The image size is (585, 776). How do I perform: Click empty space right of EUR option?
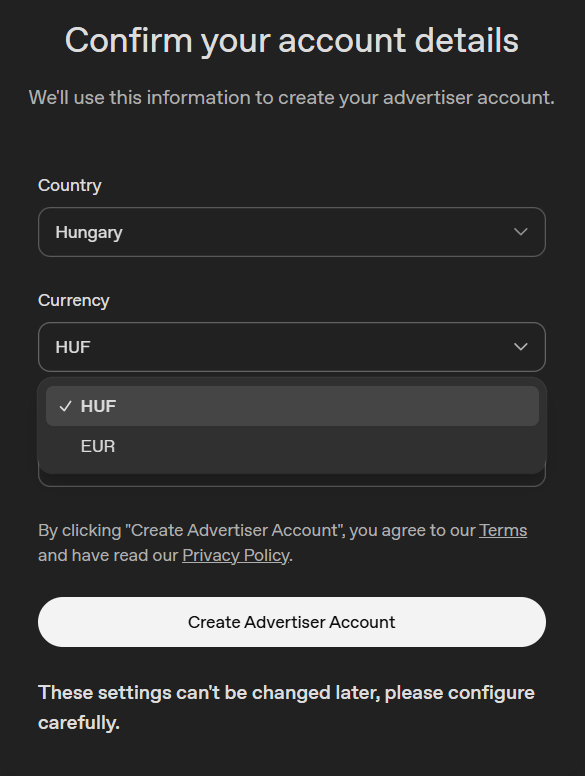pos(327,446)
